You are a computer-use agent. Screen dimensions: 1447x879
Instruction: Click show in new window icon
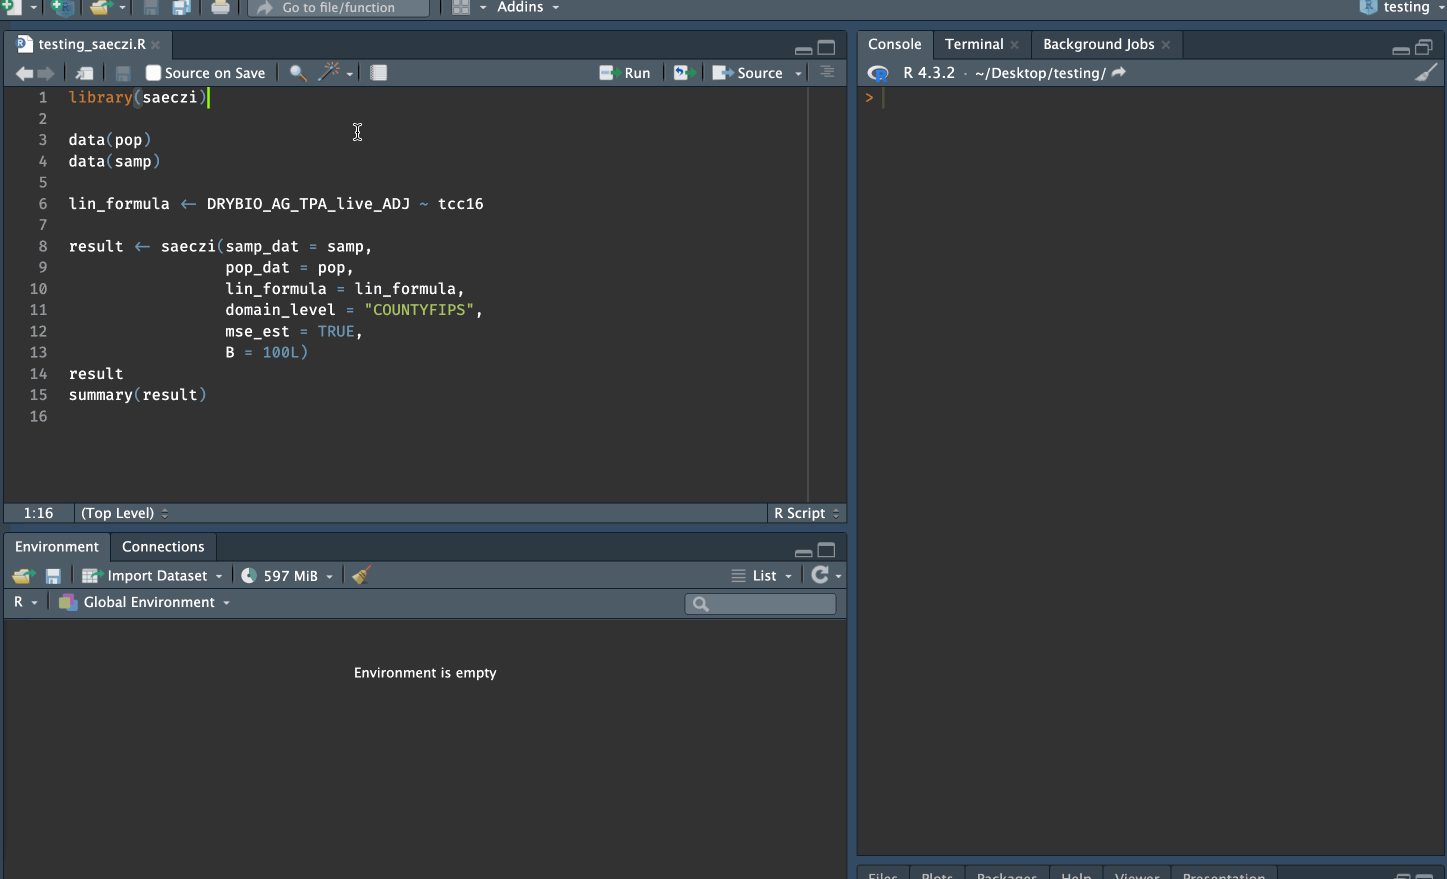(x=85, y=73)
